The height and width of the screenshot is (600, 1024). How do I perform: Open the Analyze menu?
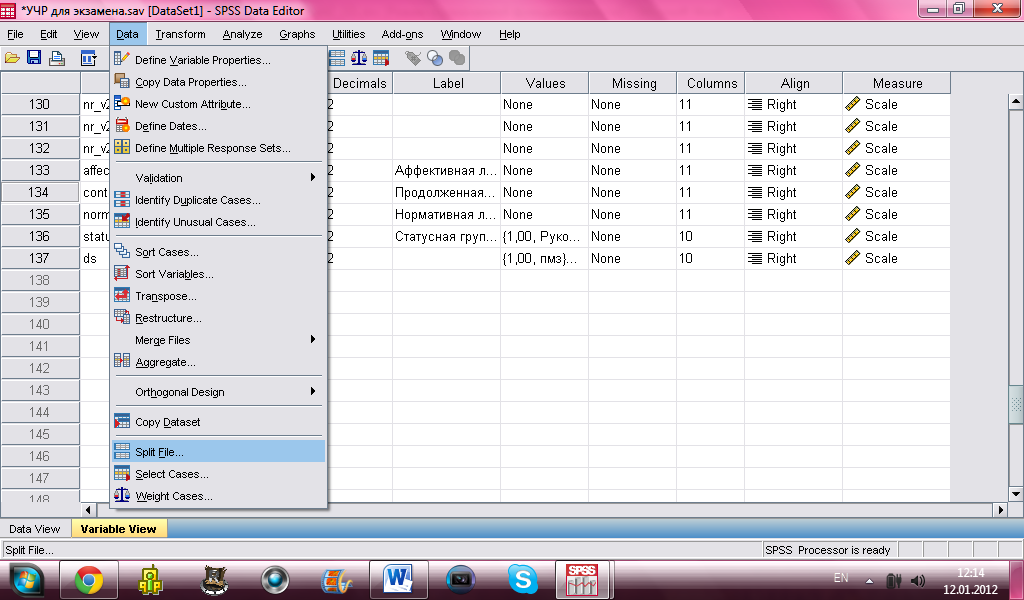[242, 34]
